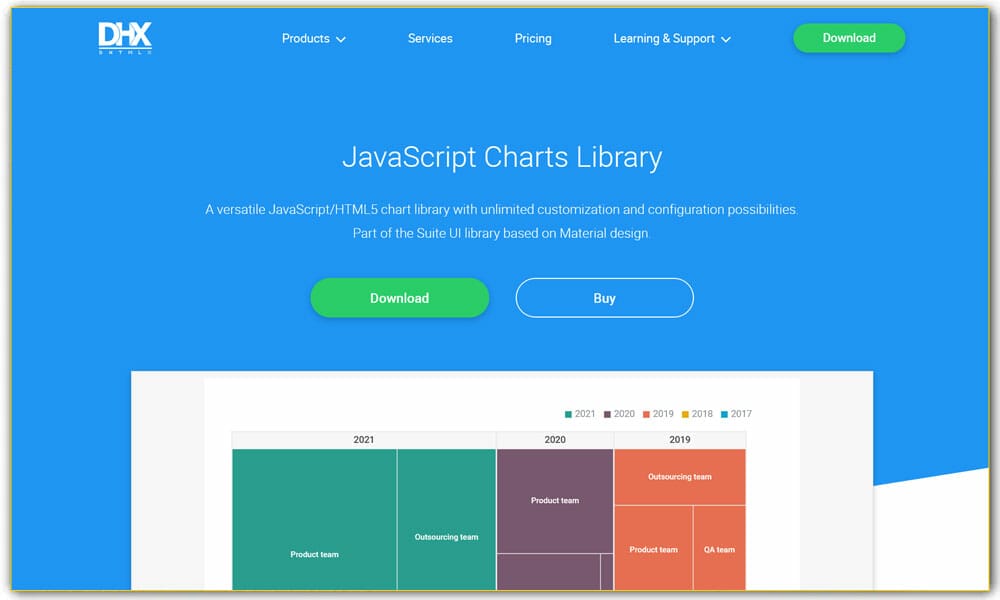Expand the Learning & Support chevron
This screenshot has width=1000, height=600.
(726, 40)
